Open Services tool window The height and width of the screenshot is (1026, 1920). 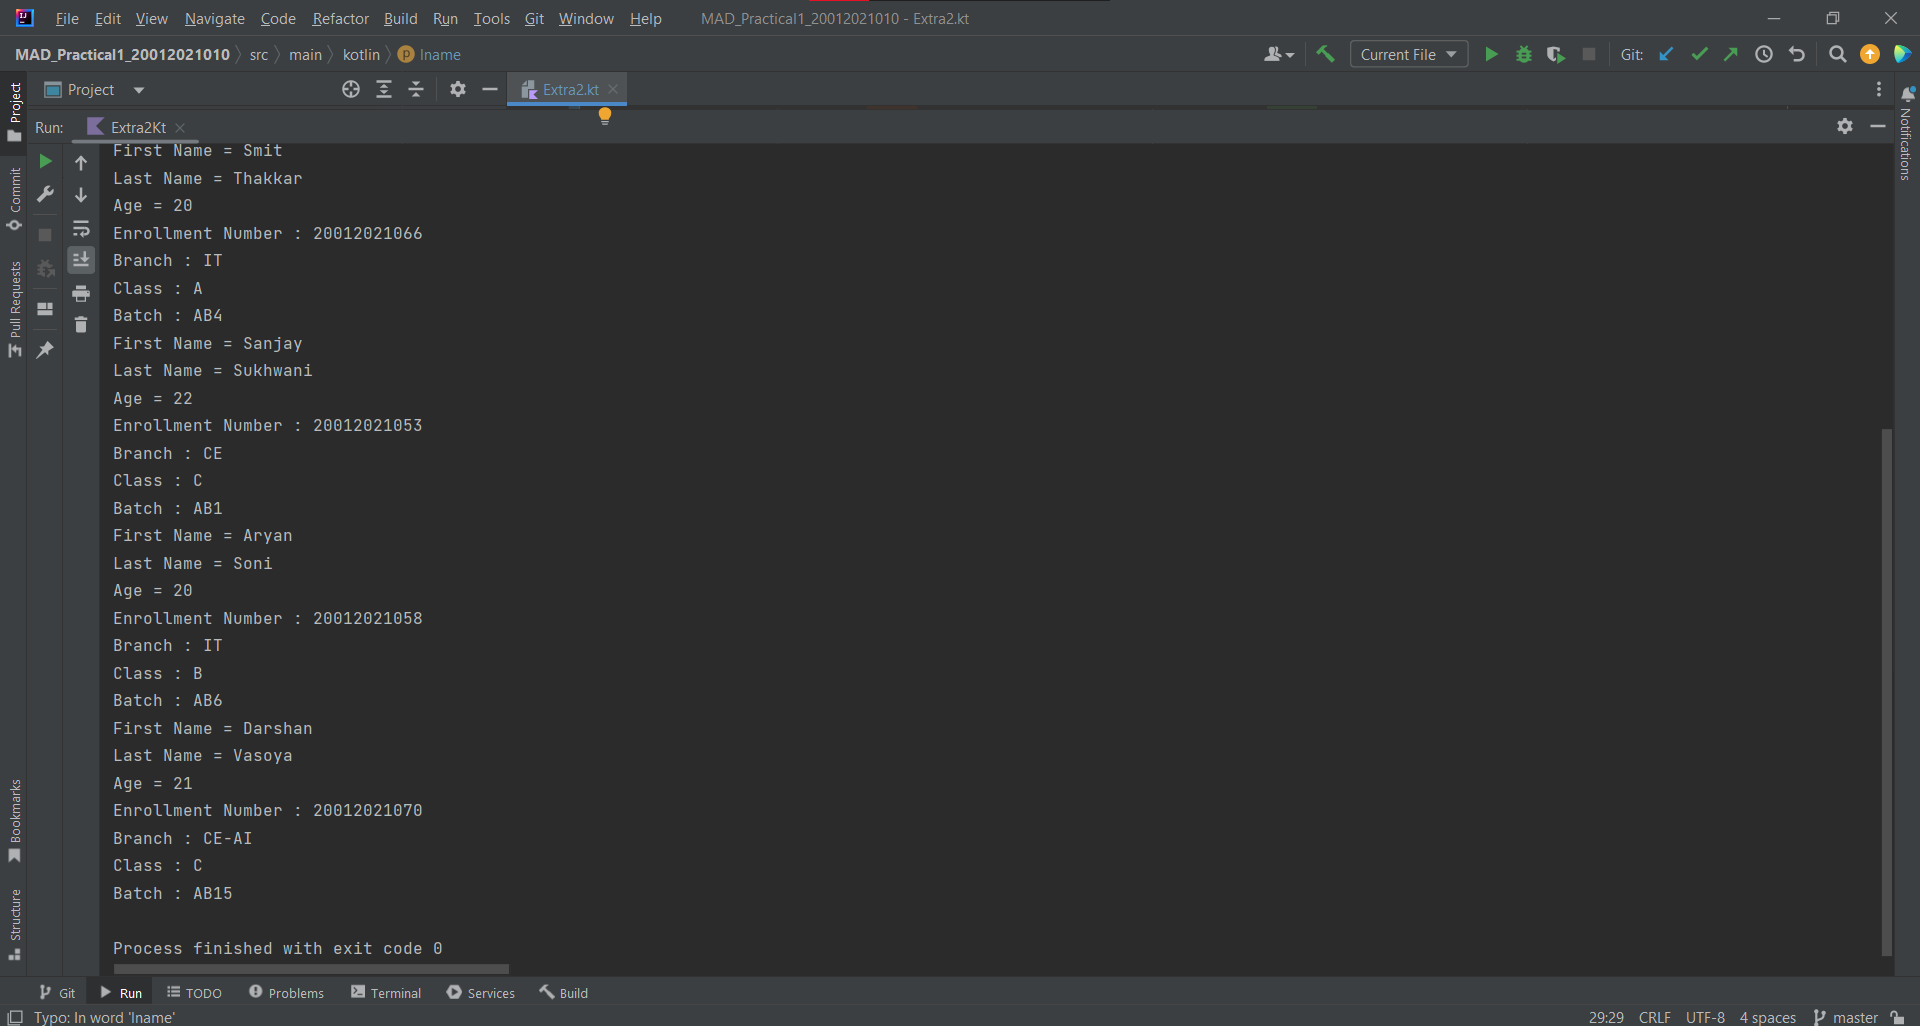pyautogui.click(x=481, y=992)
